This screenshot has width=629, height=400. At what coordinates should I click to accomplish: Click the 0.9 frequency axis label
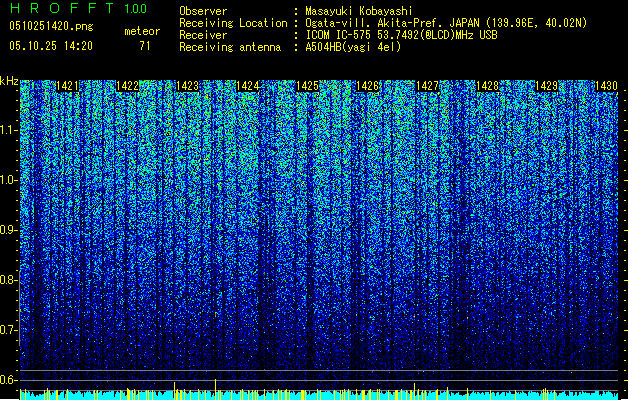[x=9, y=230]
